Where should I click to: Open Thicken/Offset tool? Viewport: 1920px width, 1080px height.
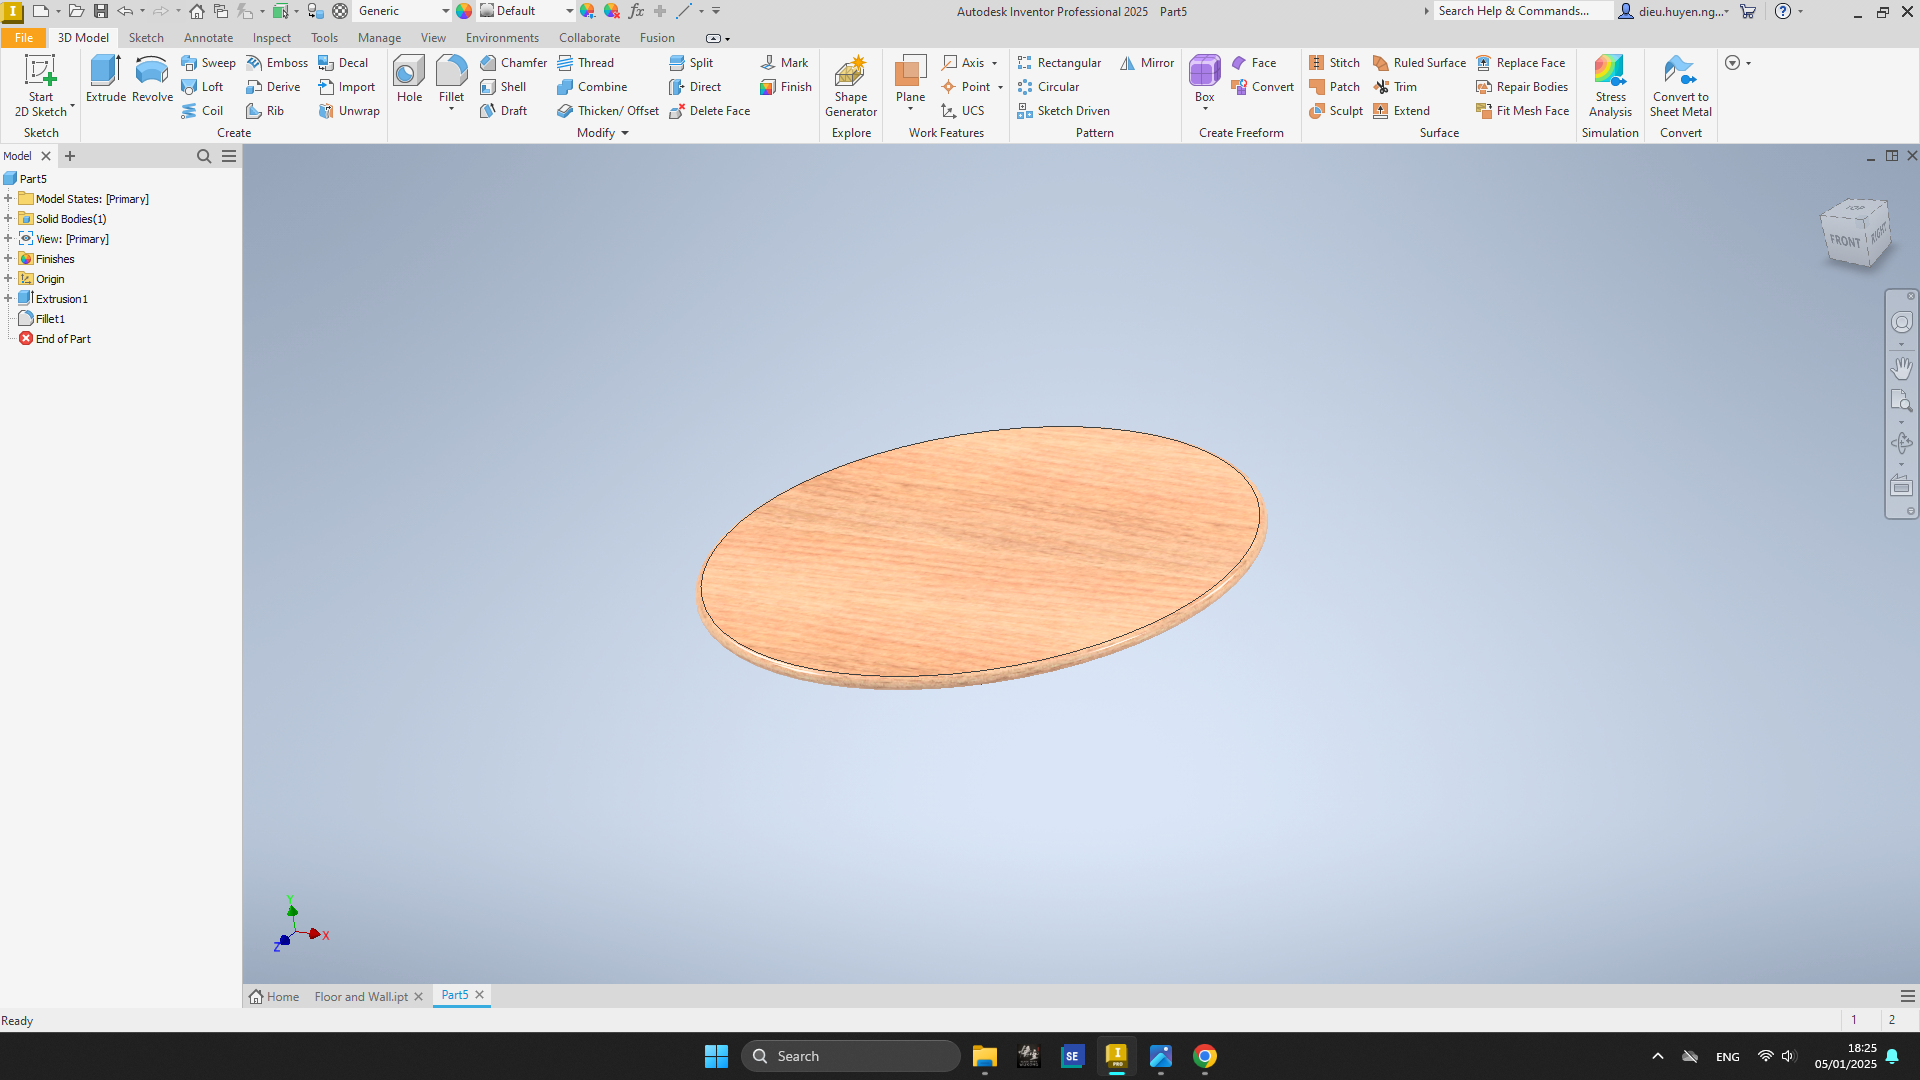point(608,111)
